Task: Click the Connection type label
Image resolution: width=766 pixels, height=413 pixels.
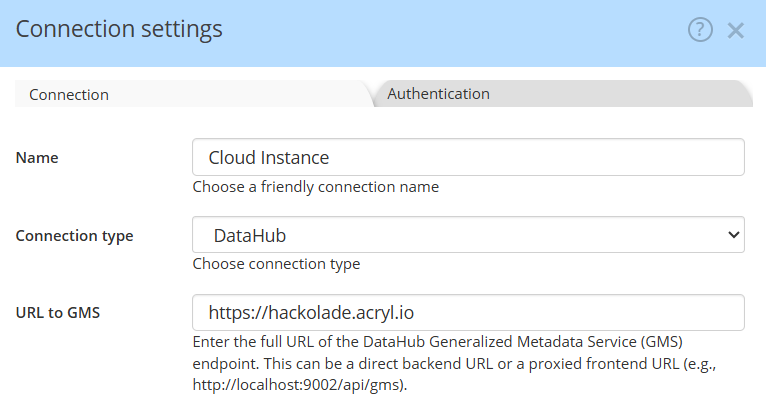Action: click(x=75, y=236)
